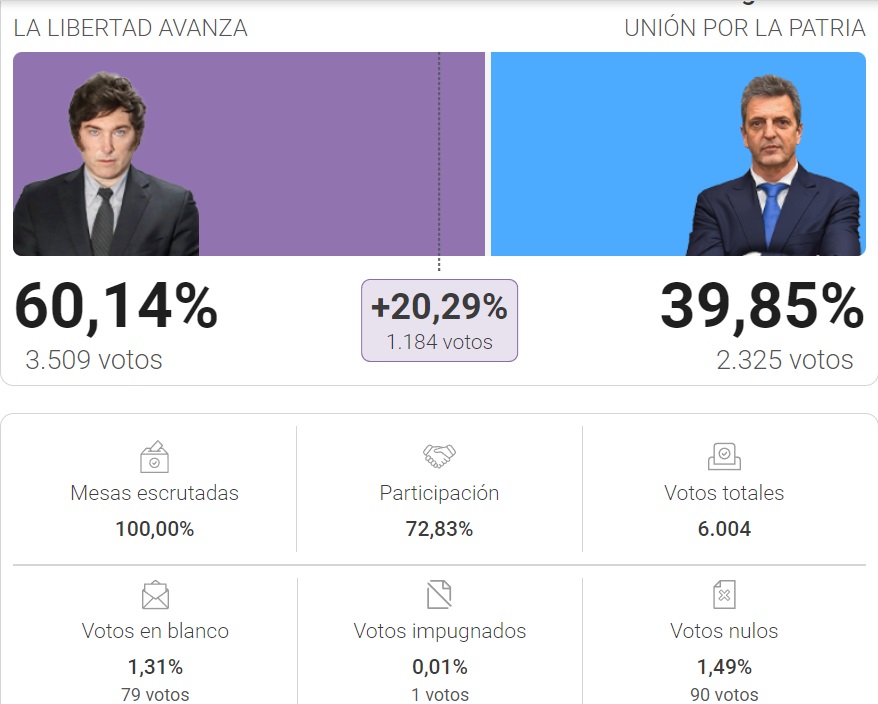Click the X document icon above Votos nulos
Viewport: 878px width, 704px height.
tap(724, 594)
